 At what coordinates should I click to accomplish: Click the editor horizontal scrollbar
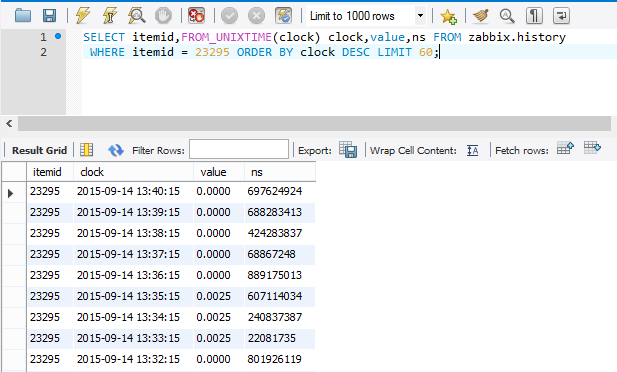[x=314, y=124]
